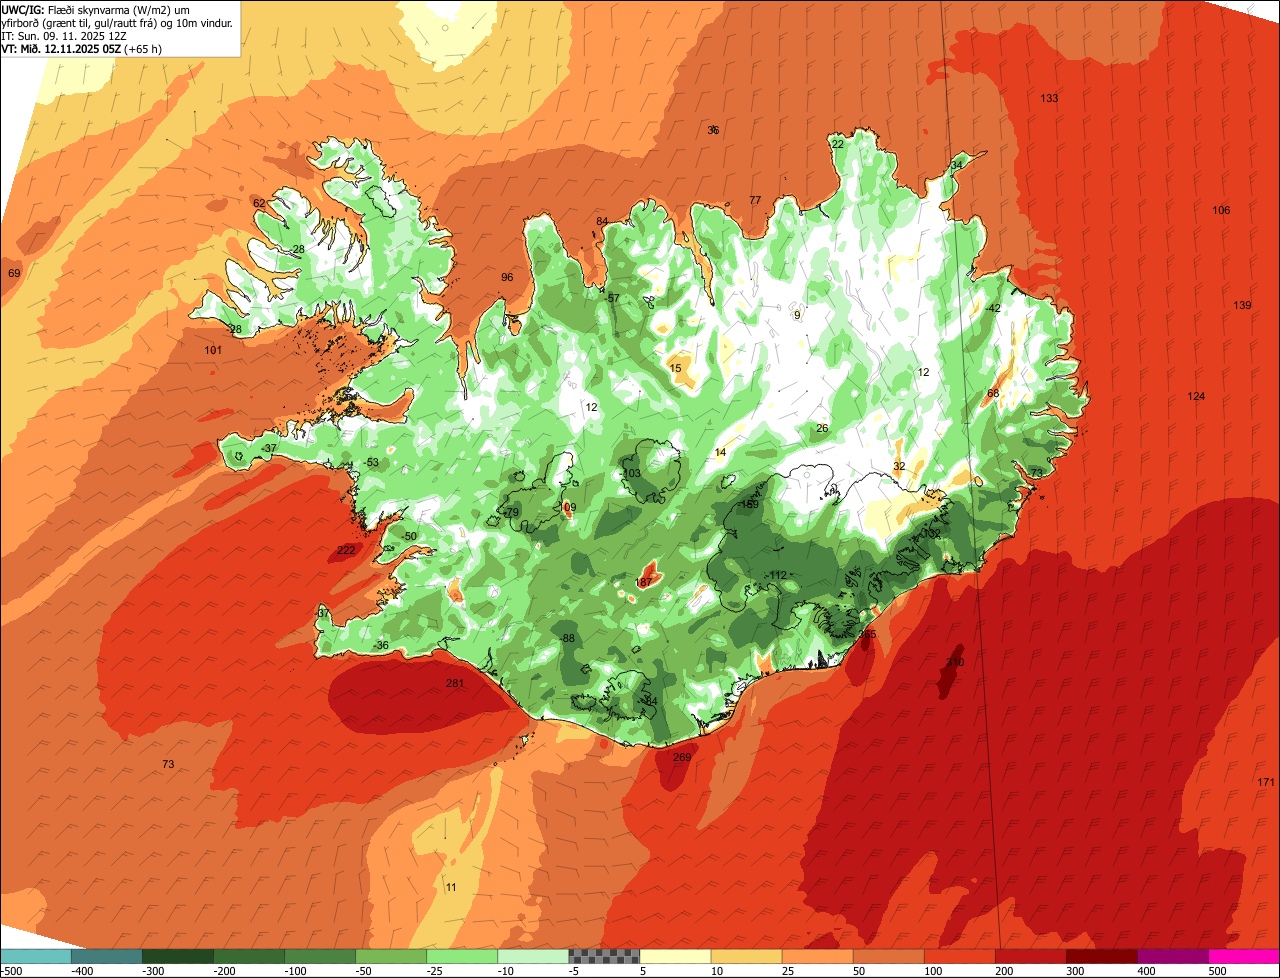1280x978 pixels.
Task: Select the red legend swatch between 200 and 300
Action: coord(1029,956)
